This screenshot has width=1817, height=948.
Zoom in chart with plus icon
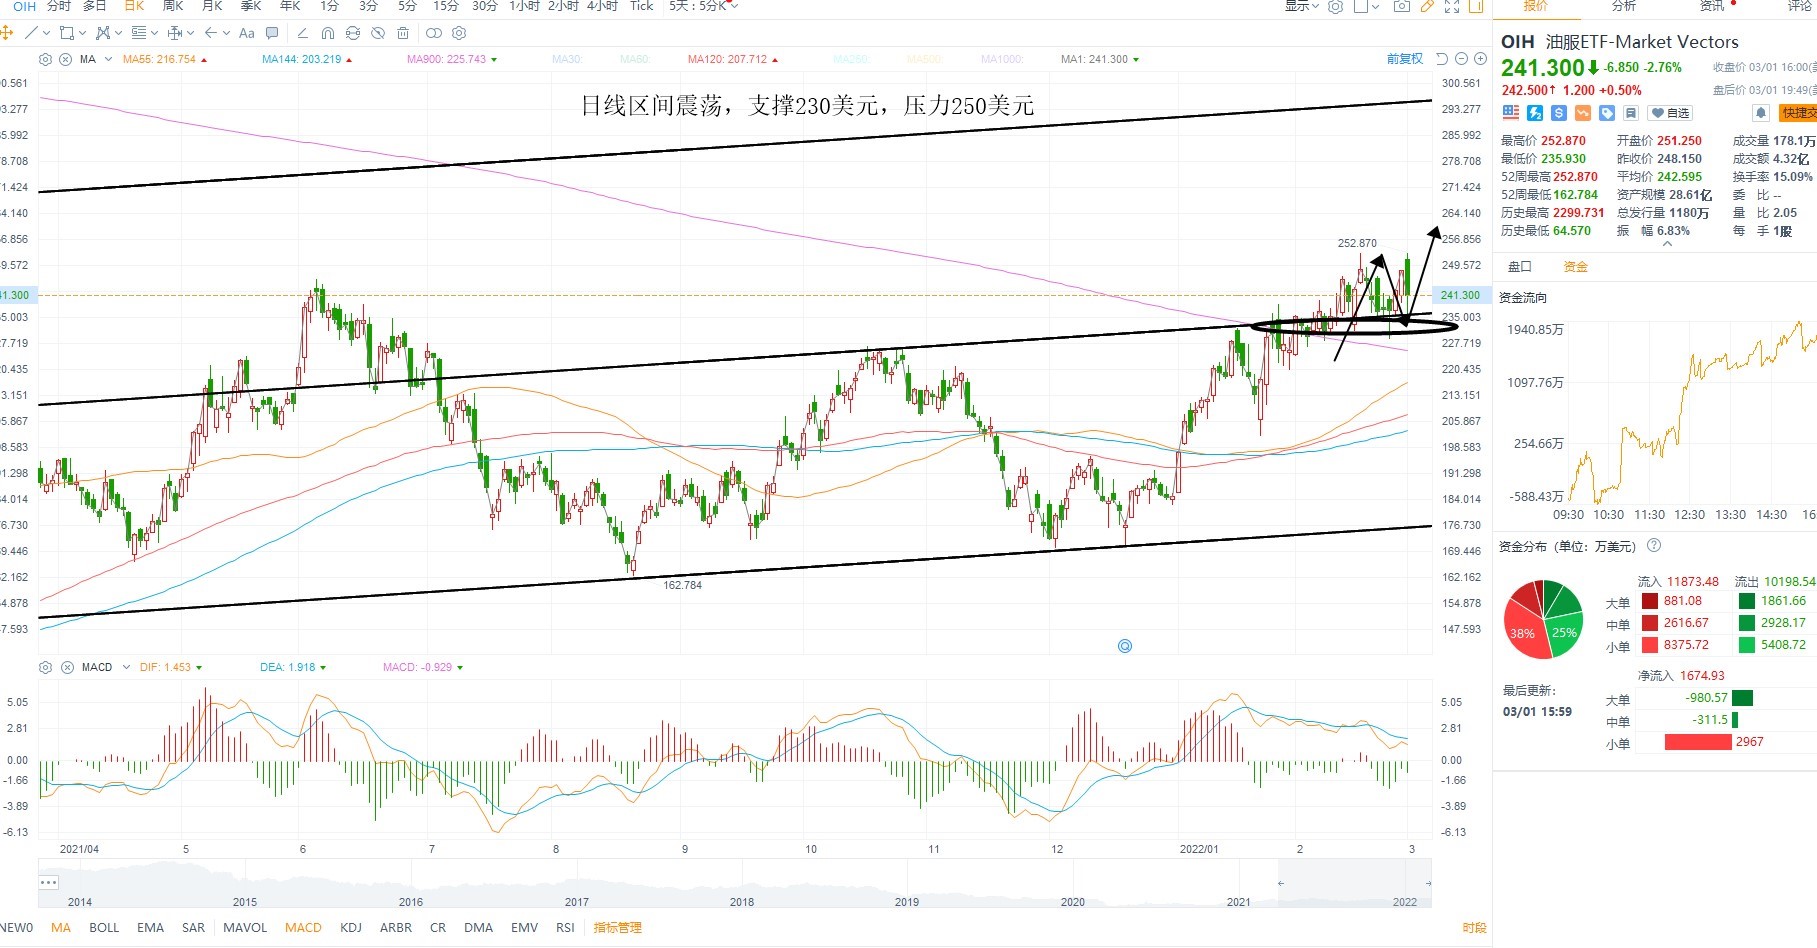pos(1480,59)
